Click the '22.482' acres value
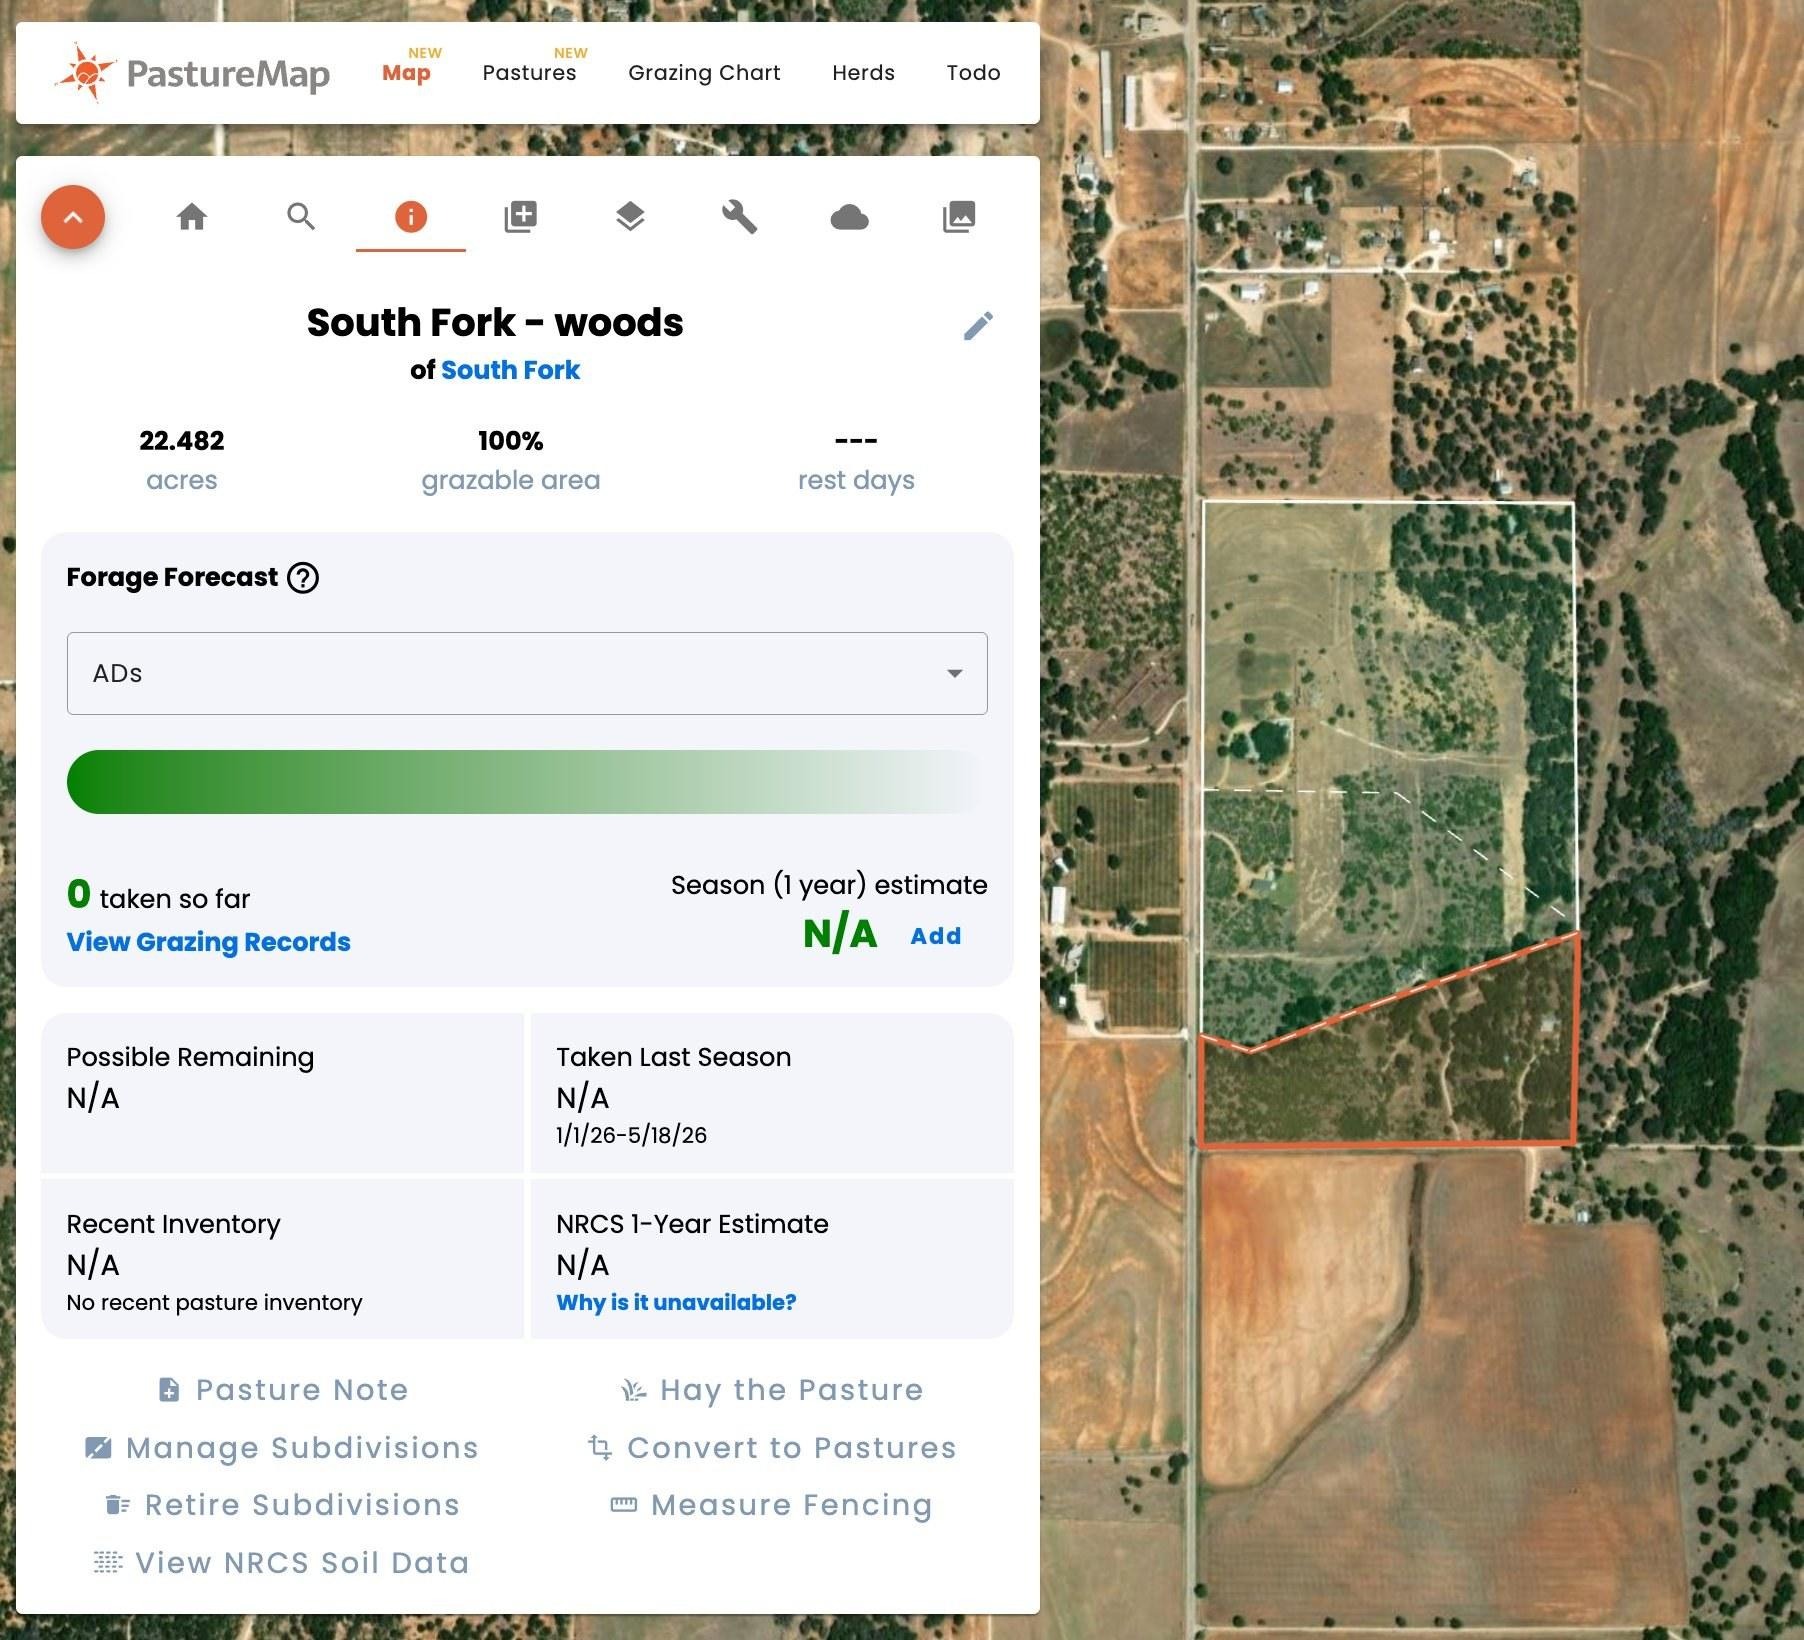This screenshot has height=1640, width=1804. point(182,441)
